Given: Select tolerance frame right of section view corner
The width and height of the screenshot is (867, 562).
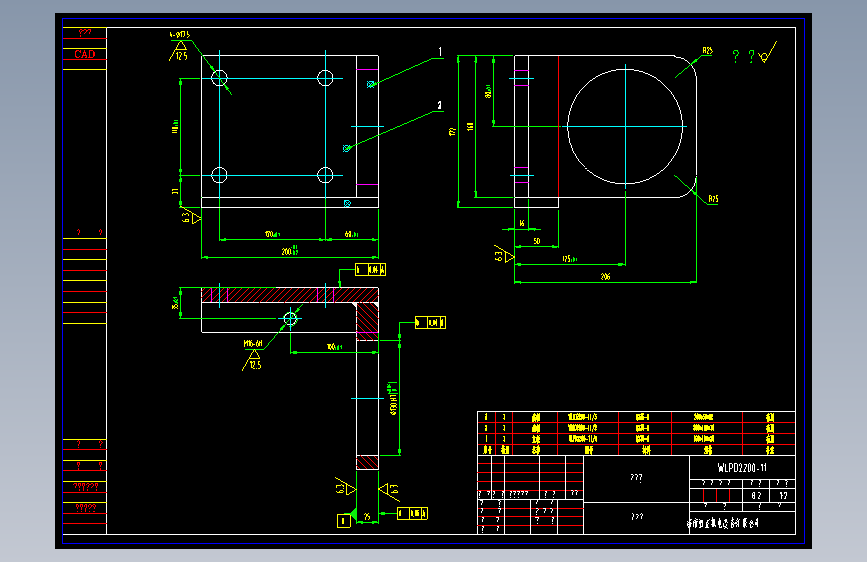Looking at the screenshot, I should (430, 322).
